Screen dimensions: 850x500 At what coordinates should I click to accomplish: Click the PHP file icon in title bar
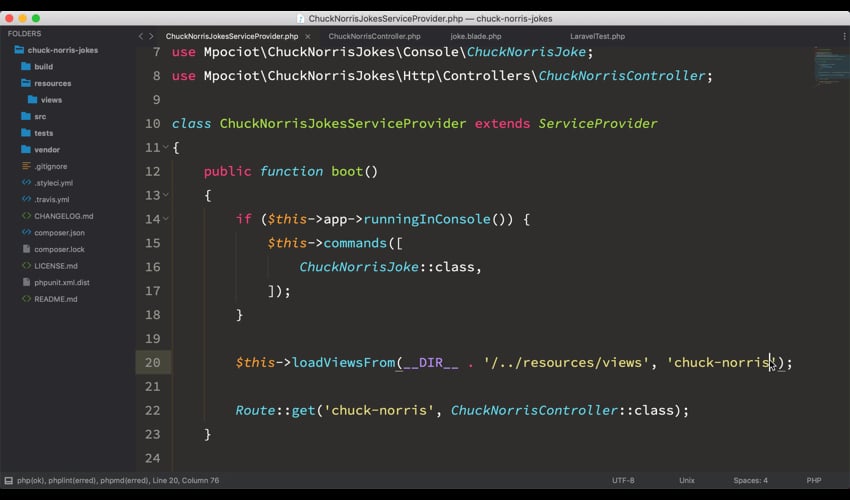(300, 18)
